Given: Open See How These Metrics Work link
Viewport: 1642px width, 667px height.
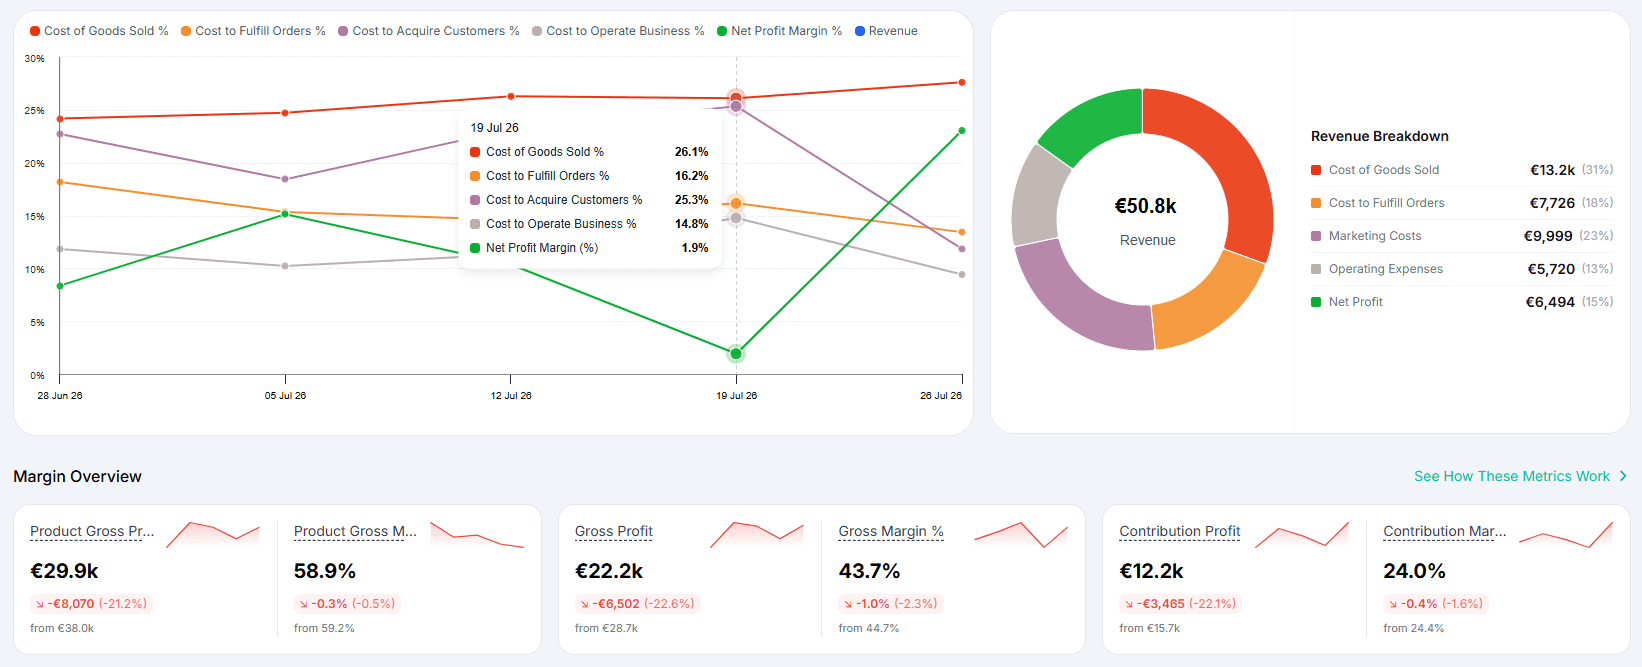Looking at the screenshot, I should [x=1512, y=476].
